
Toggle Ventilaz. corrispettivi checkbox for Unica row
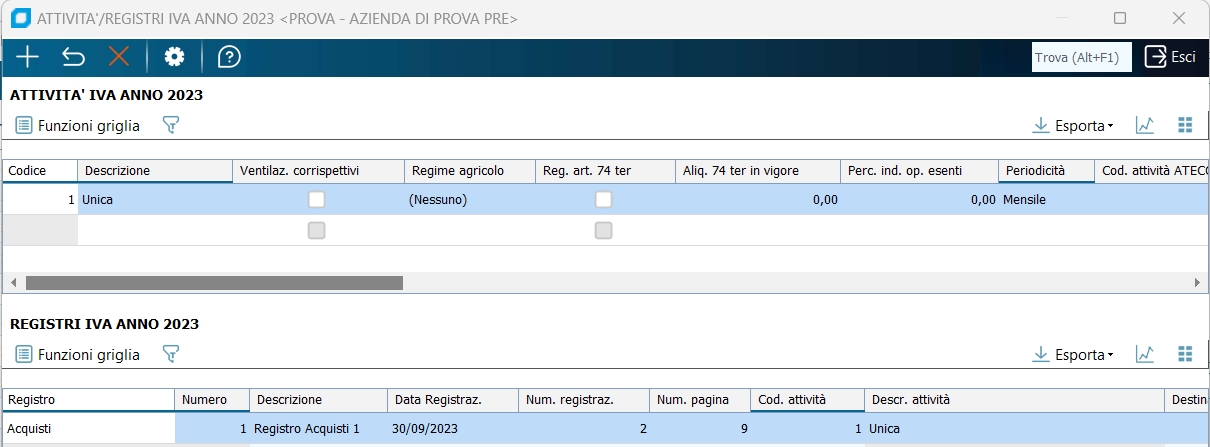coord(317,199)
